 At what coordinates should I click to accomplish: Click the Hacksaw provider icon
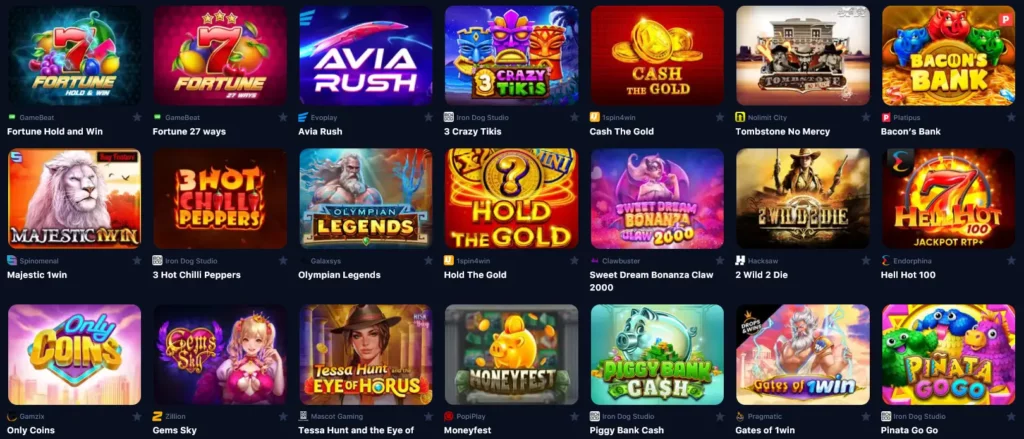point(740,260)
